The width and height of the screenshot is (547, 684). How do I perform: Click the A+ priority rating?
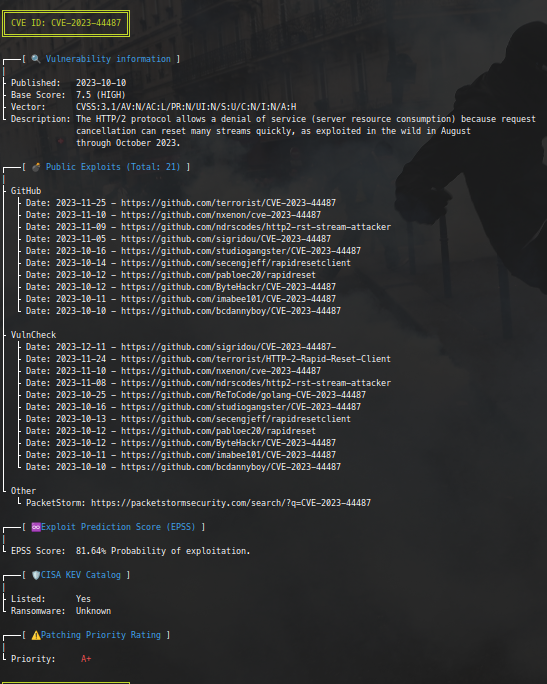pos(86,659)
